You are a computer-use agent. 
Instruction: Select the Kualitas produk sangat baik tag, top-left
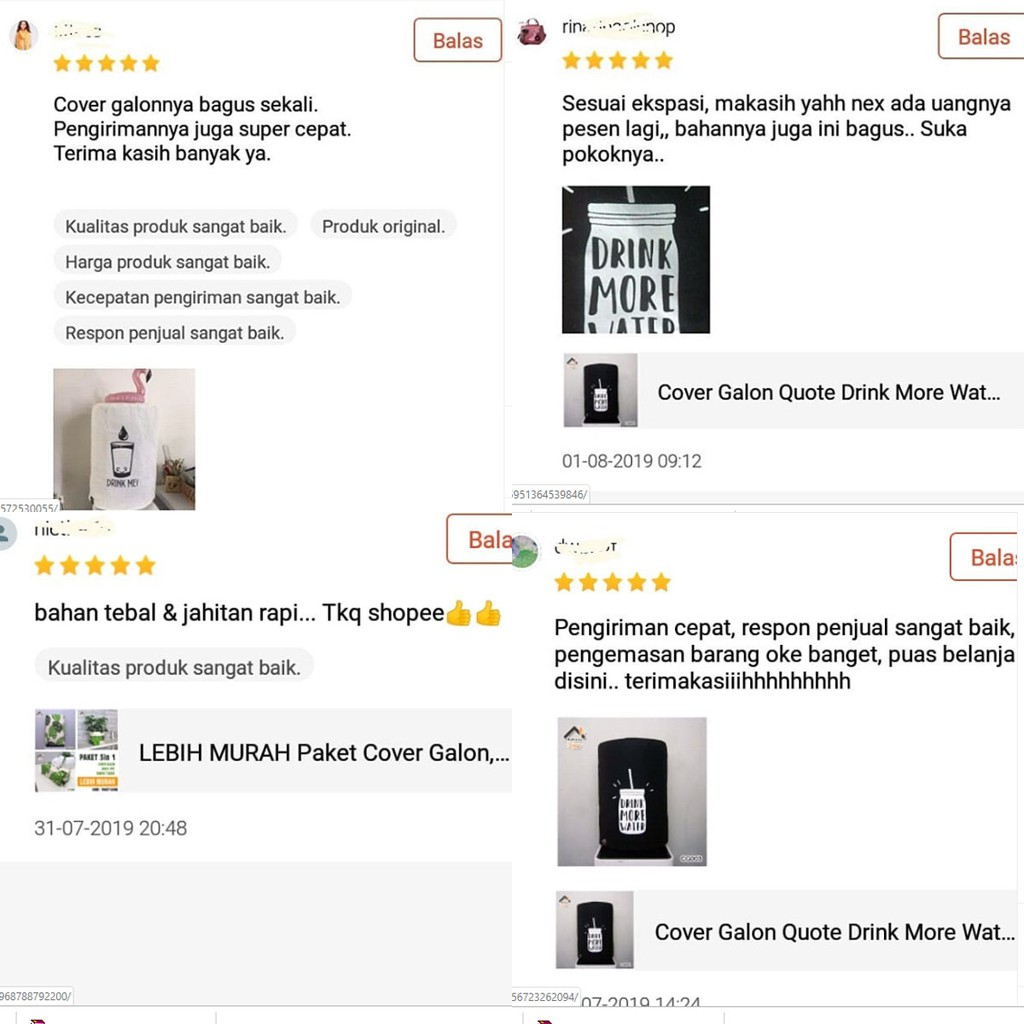click(x=176, y=226)
